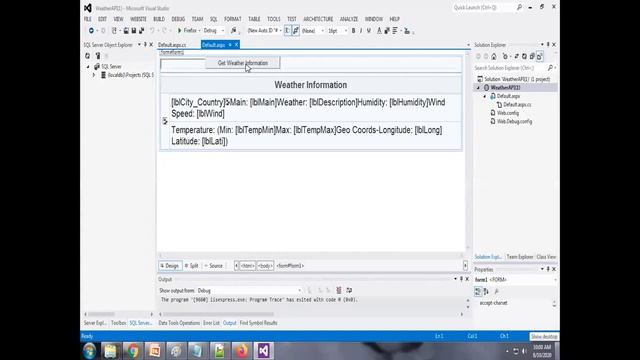Switch to the Team Explorer tab

520,257
